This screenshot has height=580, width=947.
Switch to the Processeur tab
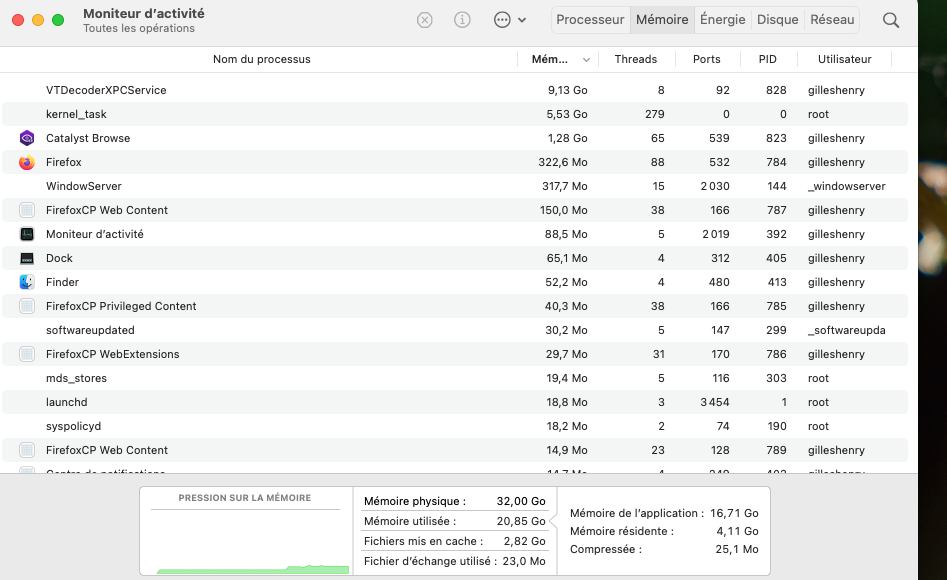click(x=590, y=20)
